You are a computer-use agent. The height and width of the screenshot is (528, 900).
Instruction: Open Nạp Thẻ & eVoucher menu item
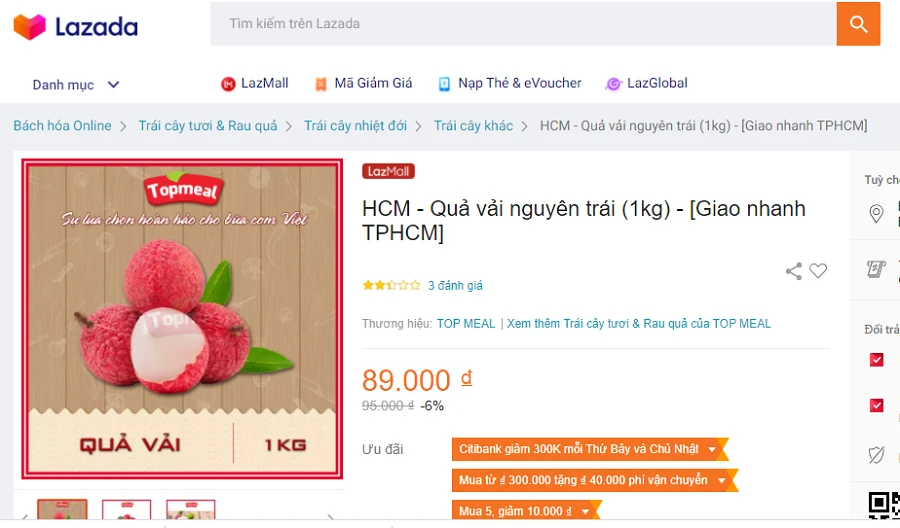point(510,84)
